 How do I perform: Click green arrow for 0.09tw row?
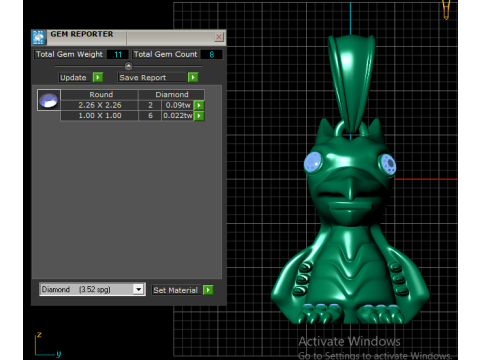pyautogui.click(x=199, y=105)
